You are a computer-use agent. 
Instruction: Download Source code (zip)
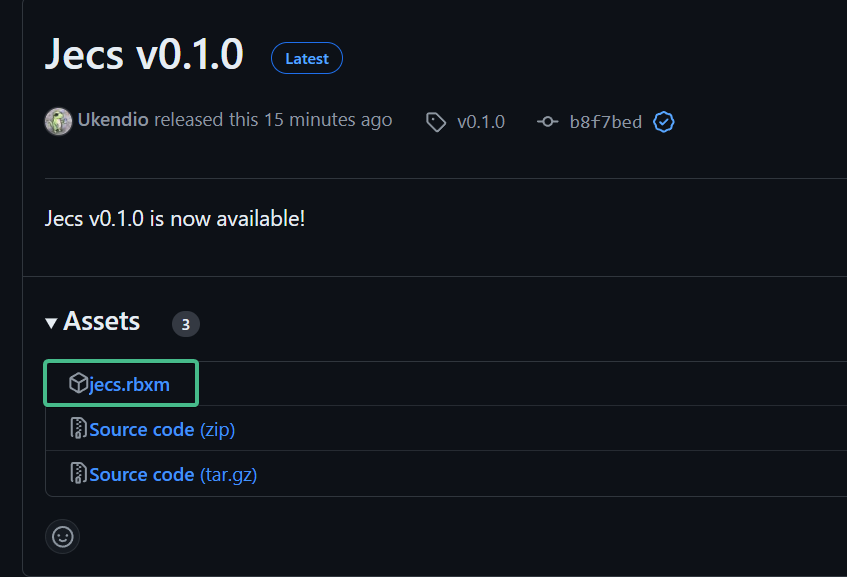point(141,429)
